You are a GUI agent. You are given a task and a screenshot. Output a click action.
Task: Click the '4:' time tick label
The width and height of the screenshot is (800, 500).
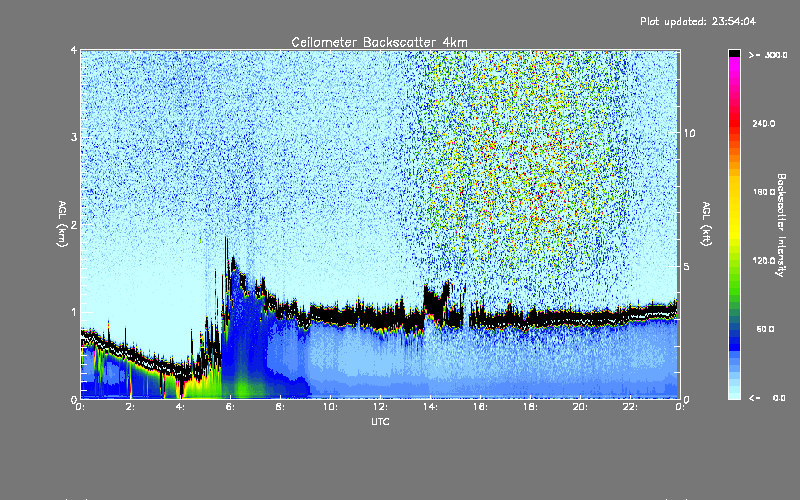(180, 407)
